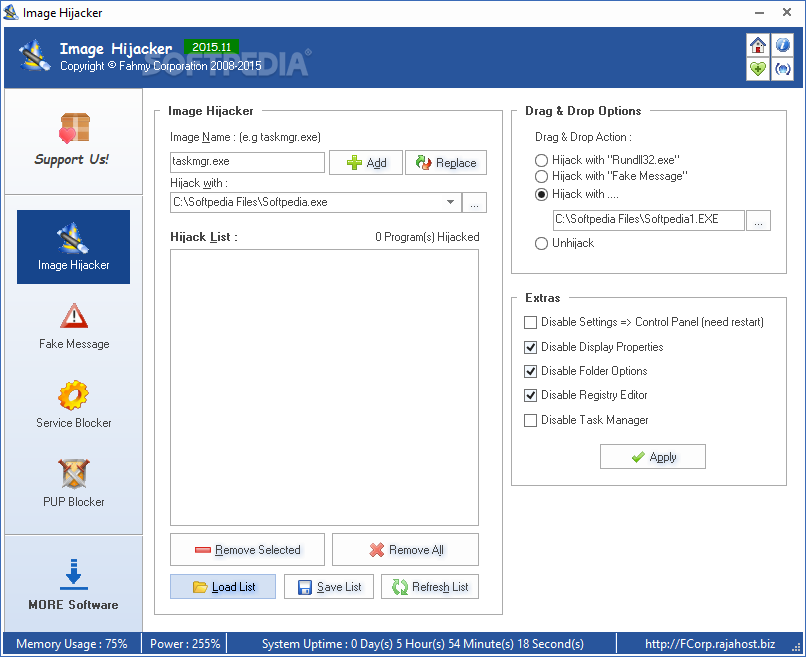Click the 2015.11 version badge
806x657 pixels.
(211, 47)
